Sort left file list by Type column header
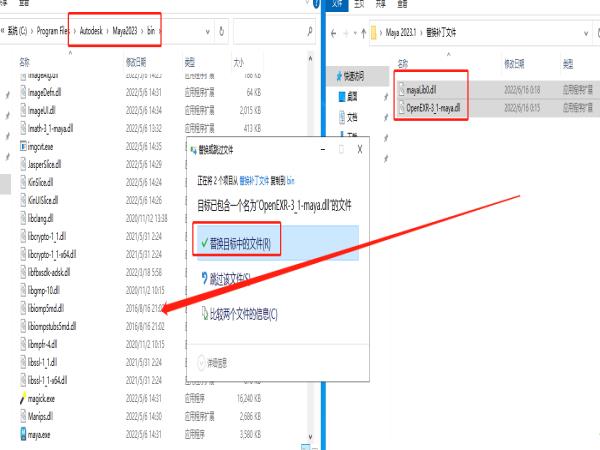The image size is (600, 450). (x=190, y=62)
